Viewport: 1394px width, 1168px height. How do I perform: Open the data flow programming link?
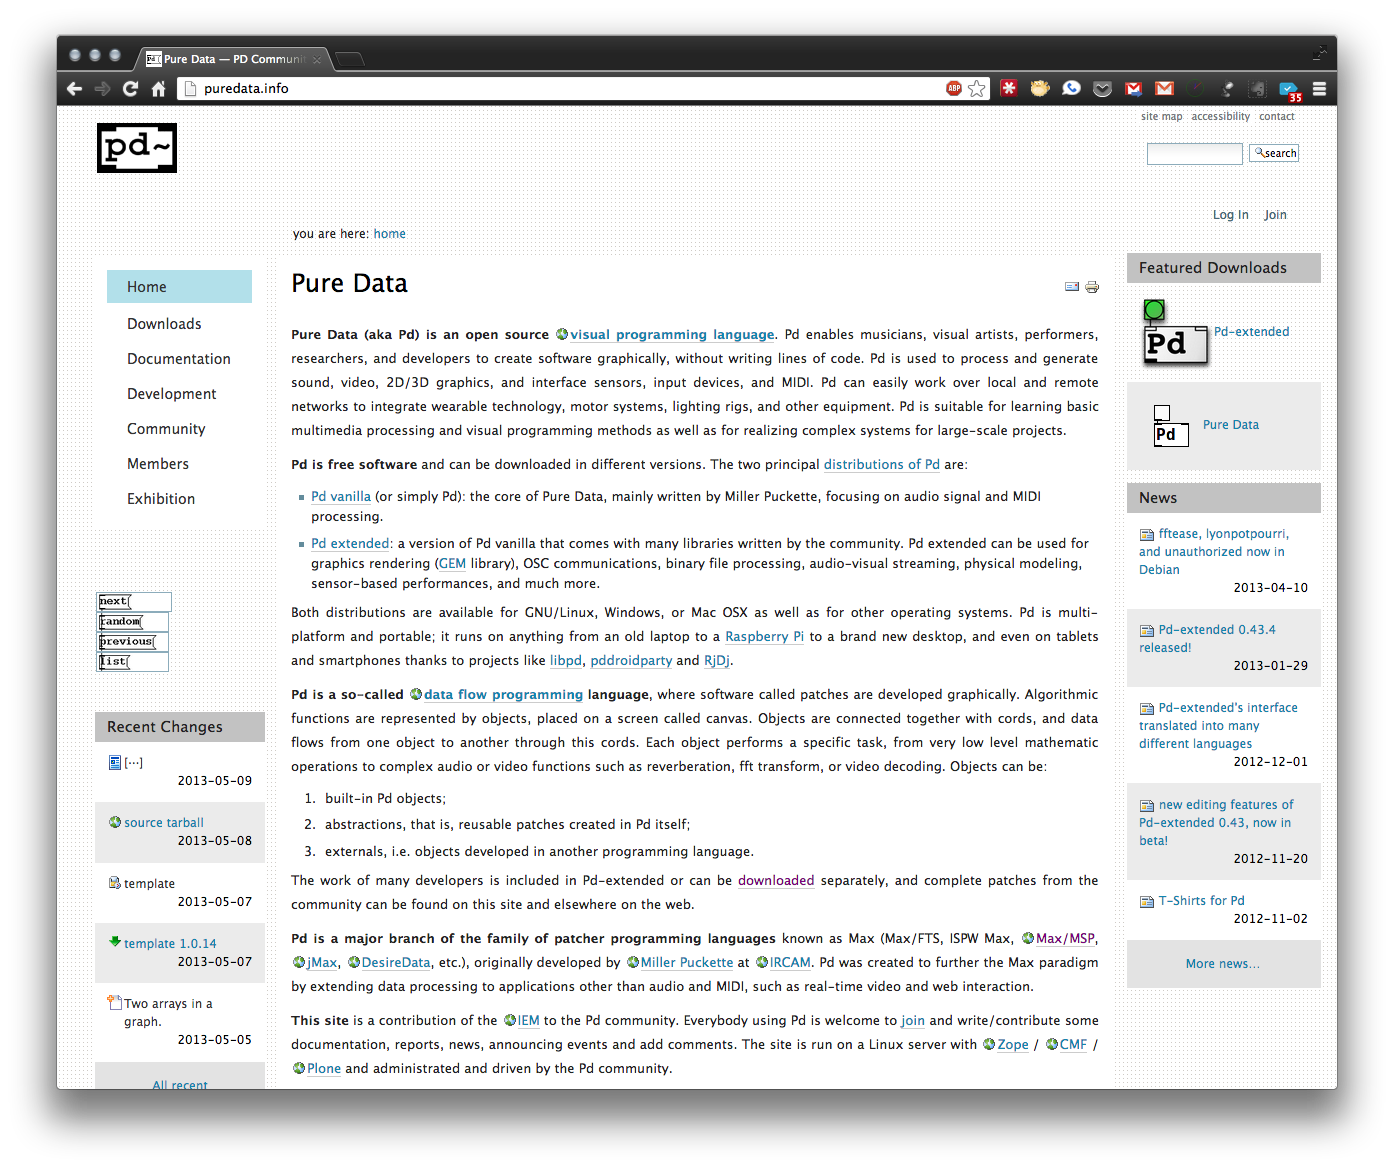coord(503,694)
